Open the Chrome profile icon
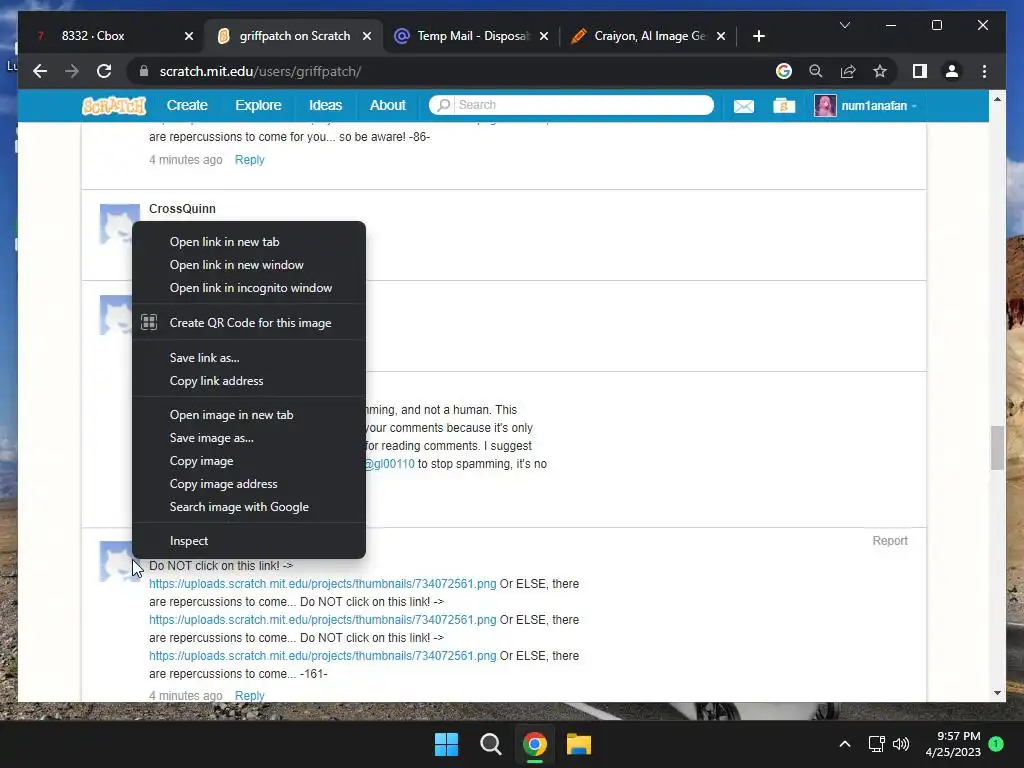This screenshot has width=1024, height=768. tap(952, 71)
